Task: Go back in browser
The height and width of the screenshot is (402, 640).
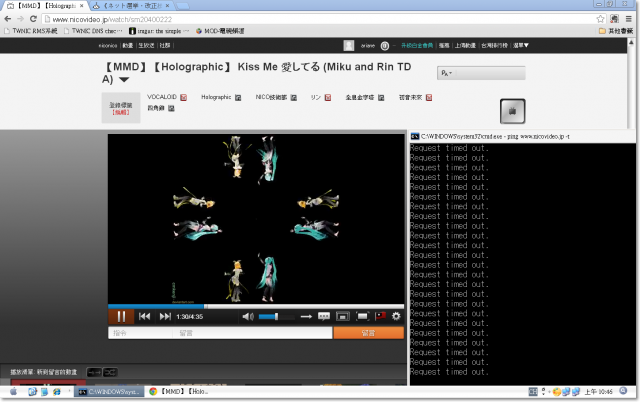Action: [8, 19]
